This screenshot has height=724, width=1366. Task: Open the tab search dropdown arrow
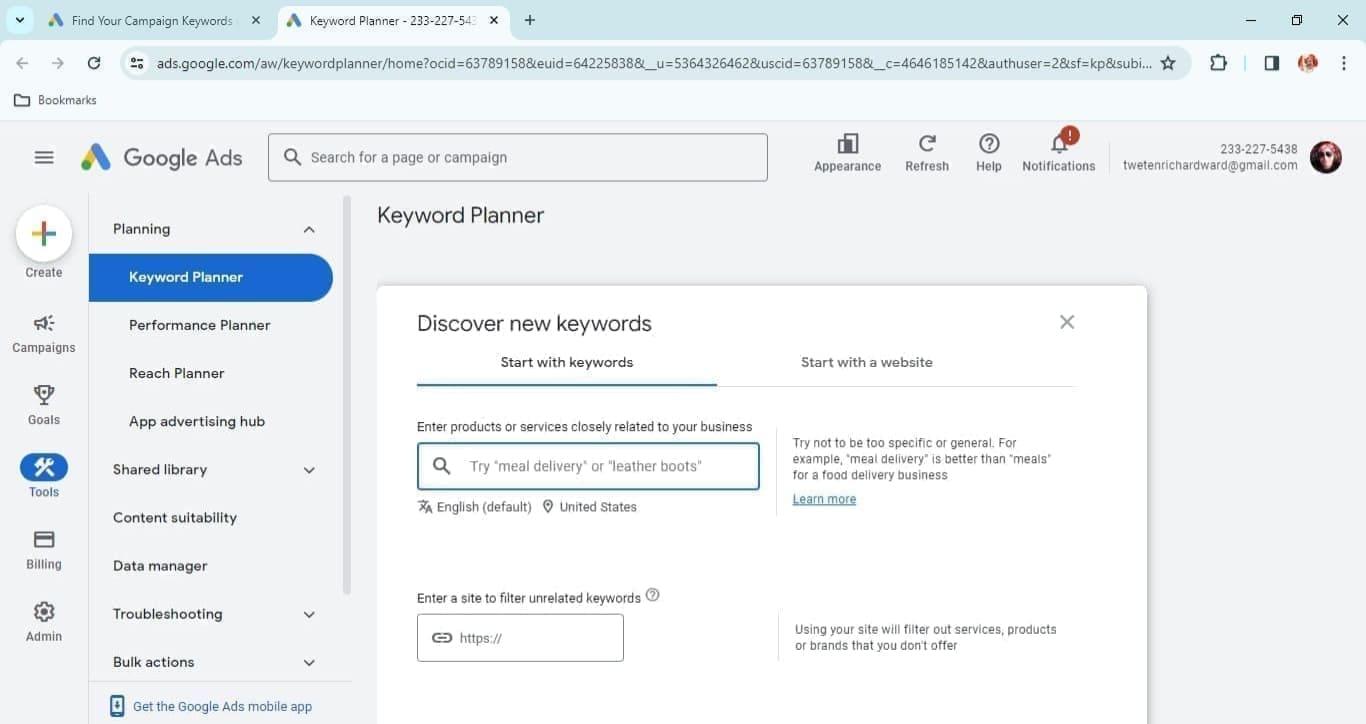[x=19, y=20]
